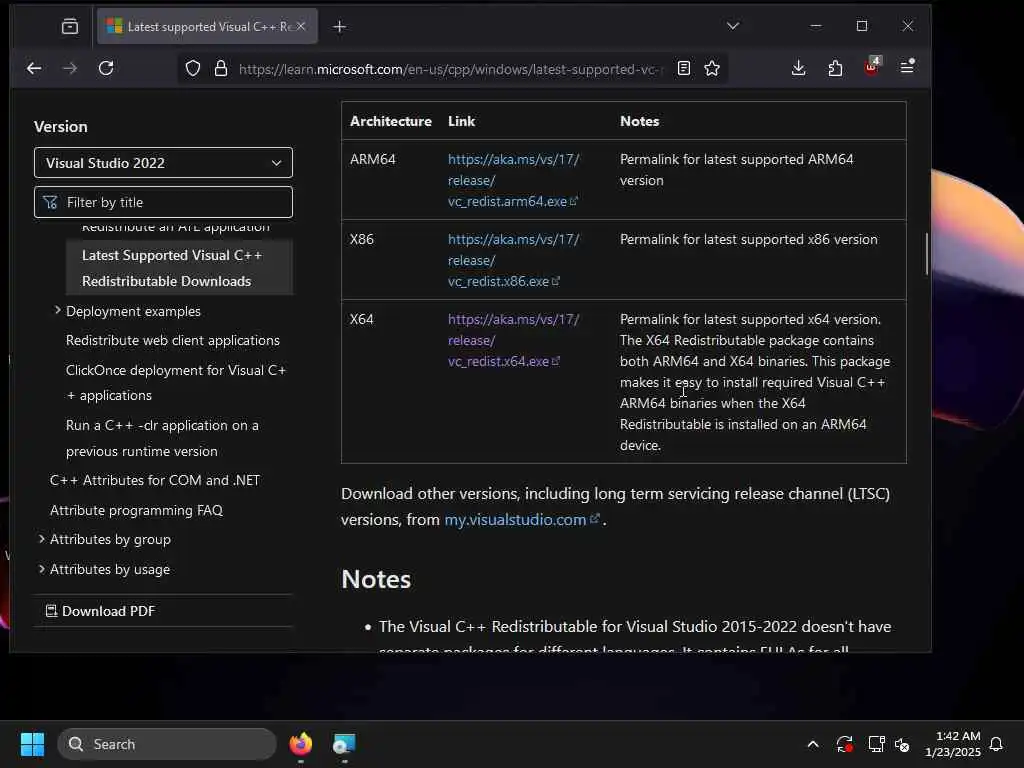Open the Firefox application menu
Viewport: 1024px width, 768px height.
pyautogui.click(x=908, y=67)
